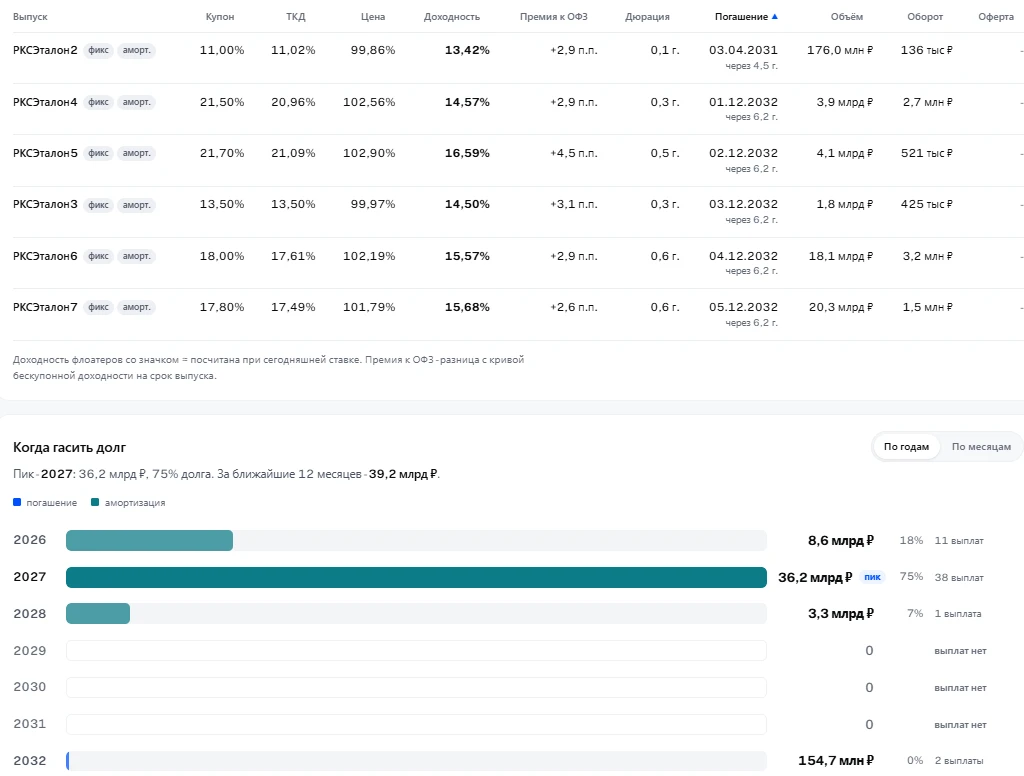This screenshot has width=1024, height=776.
Task: Sort the table by ТКД column
Action: (x=296, y=17)
